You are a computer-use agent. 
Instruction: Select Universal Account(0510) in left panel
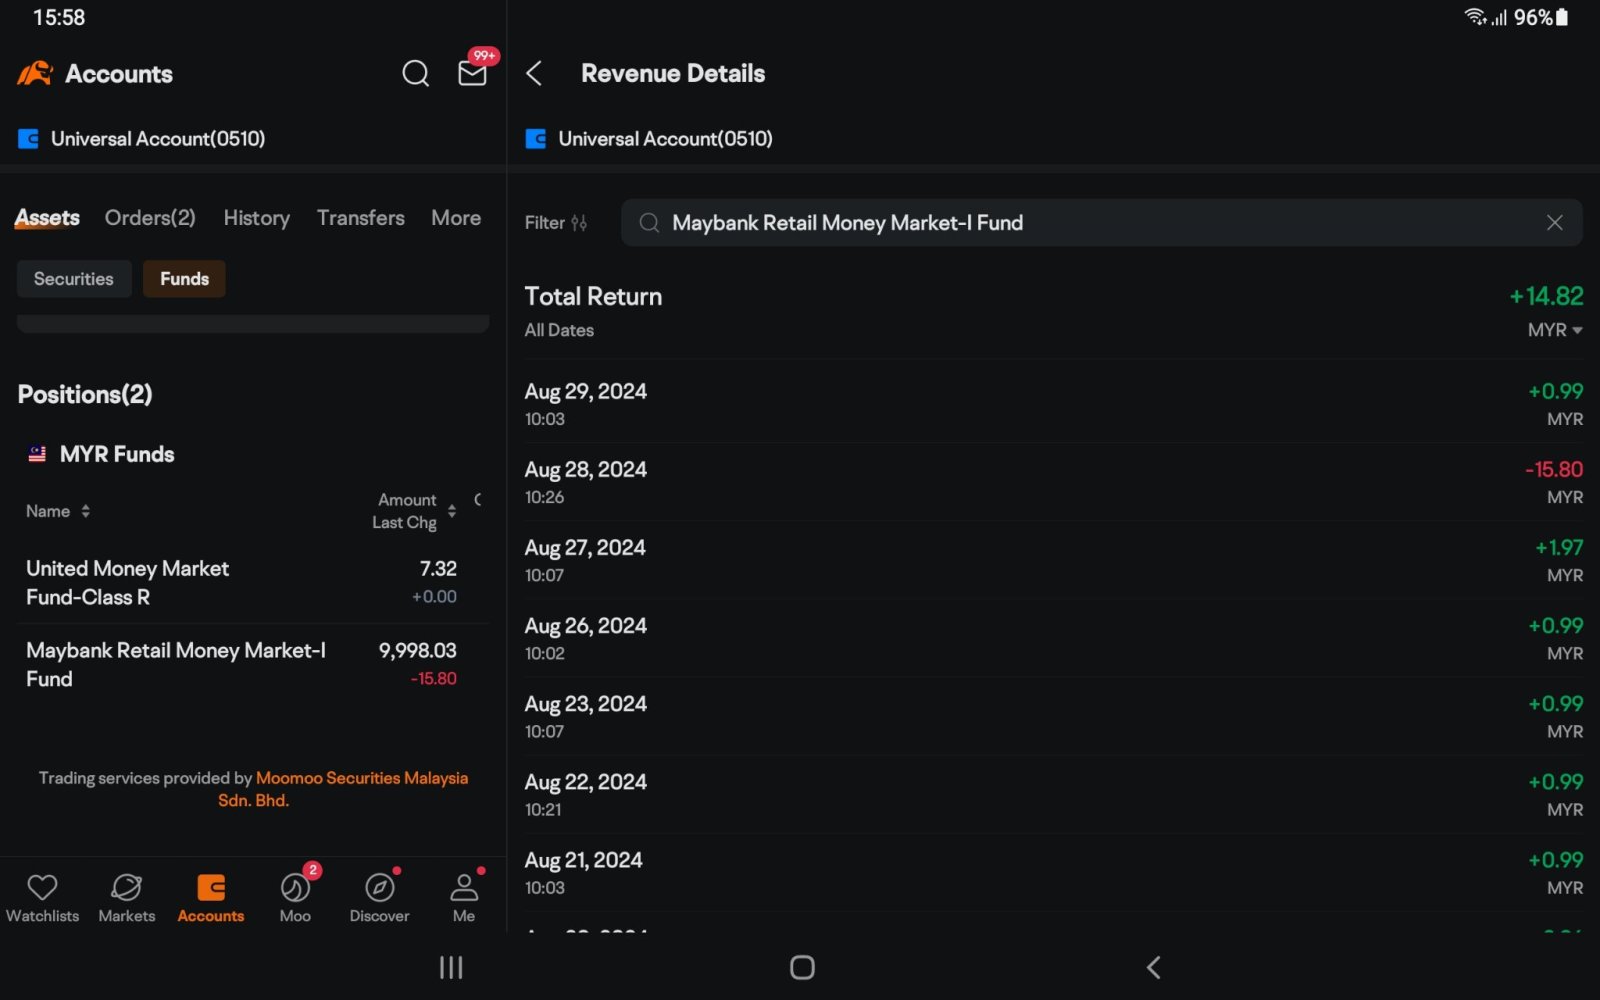click(x=158, y=139)
